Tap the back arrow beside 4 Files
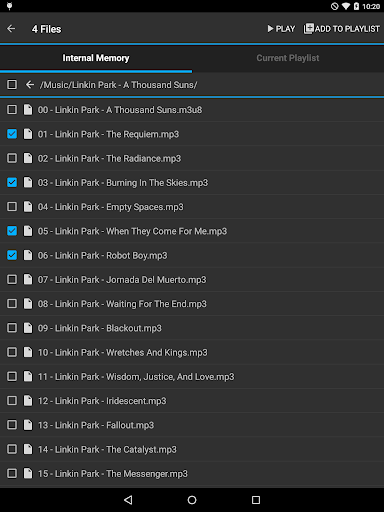Image resolution: width=384 pixels, height=512 pixels. 11,29
